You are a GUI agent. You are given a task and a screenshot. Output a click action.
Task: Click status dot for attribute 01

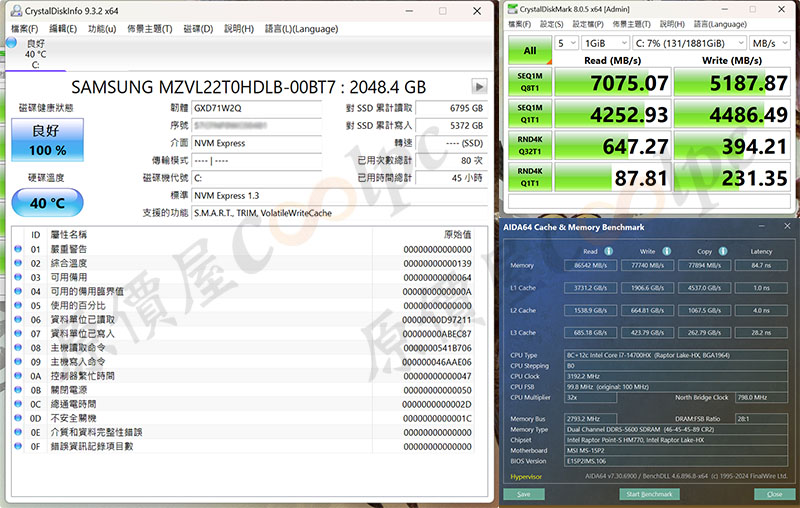[x=18, y=249]
